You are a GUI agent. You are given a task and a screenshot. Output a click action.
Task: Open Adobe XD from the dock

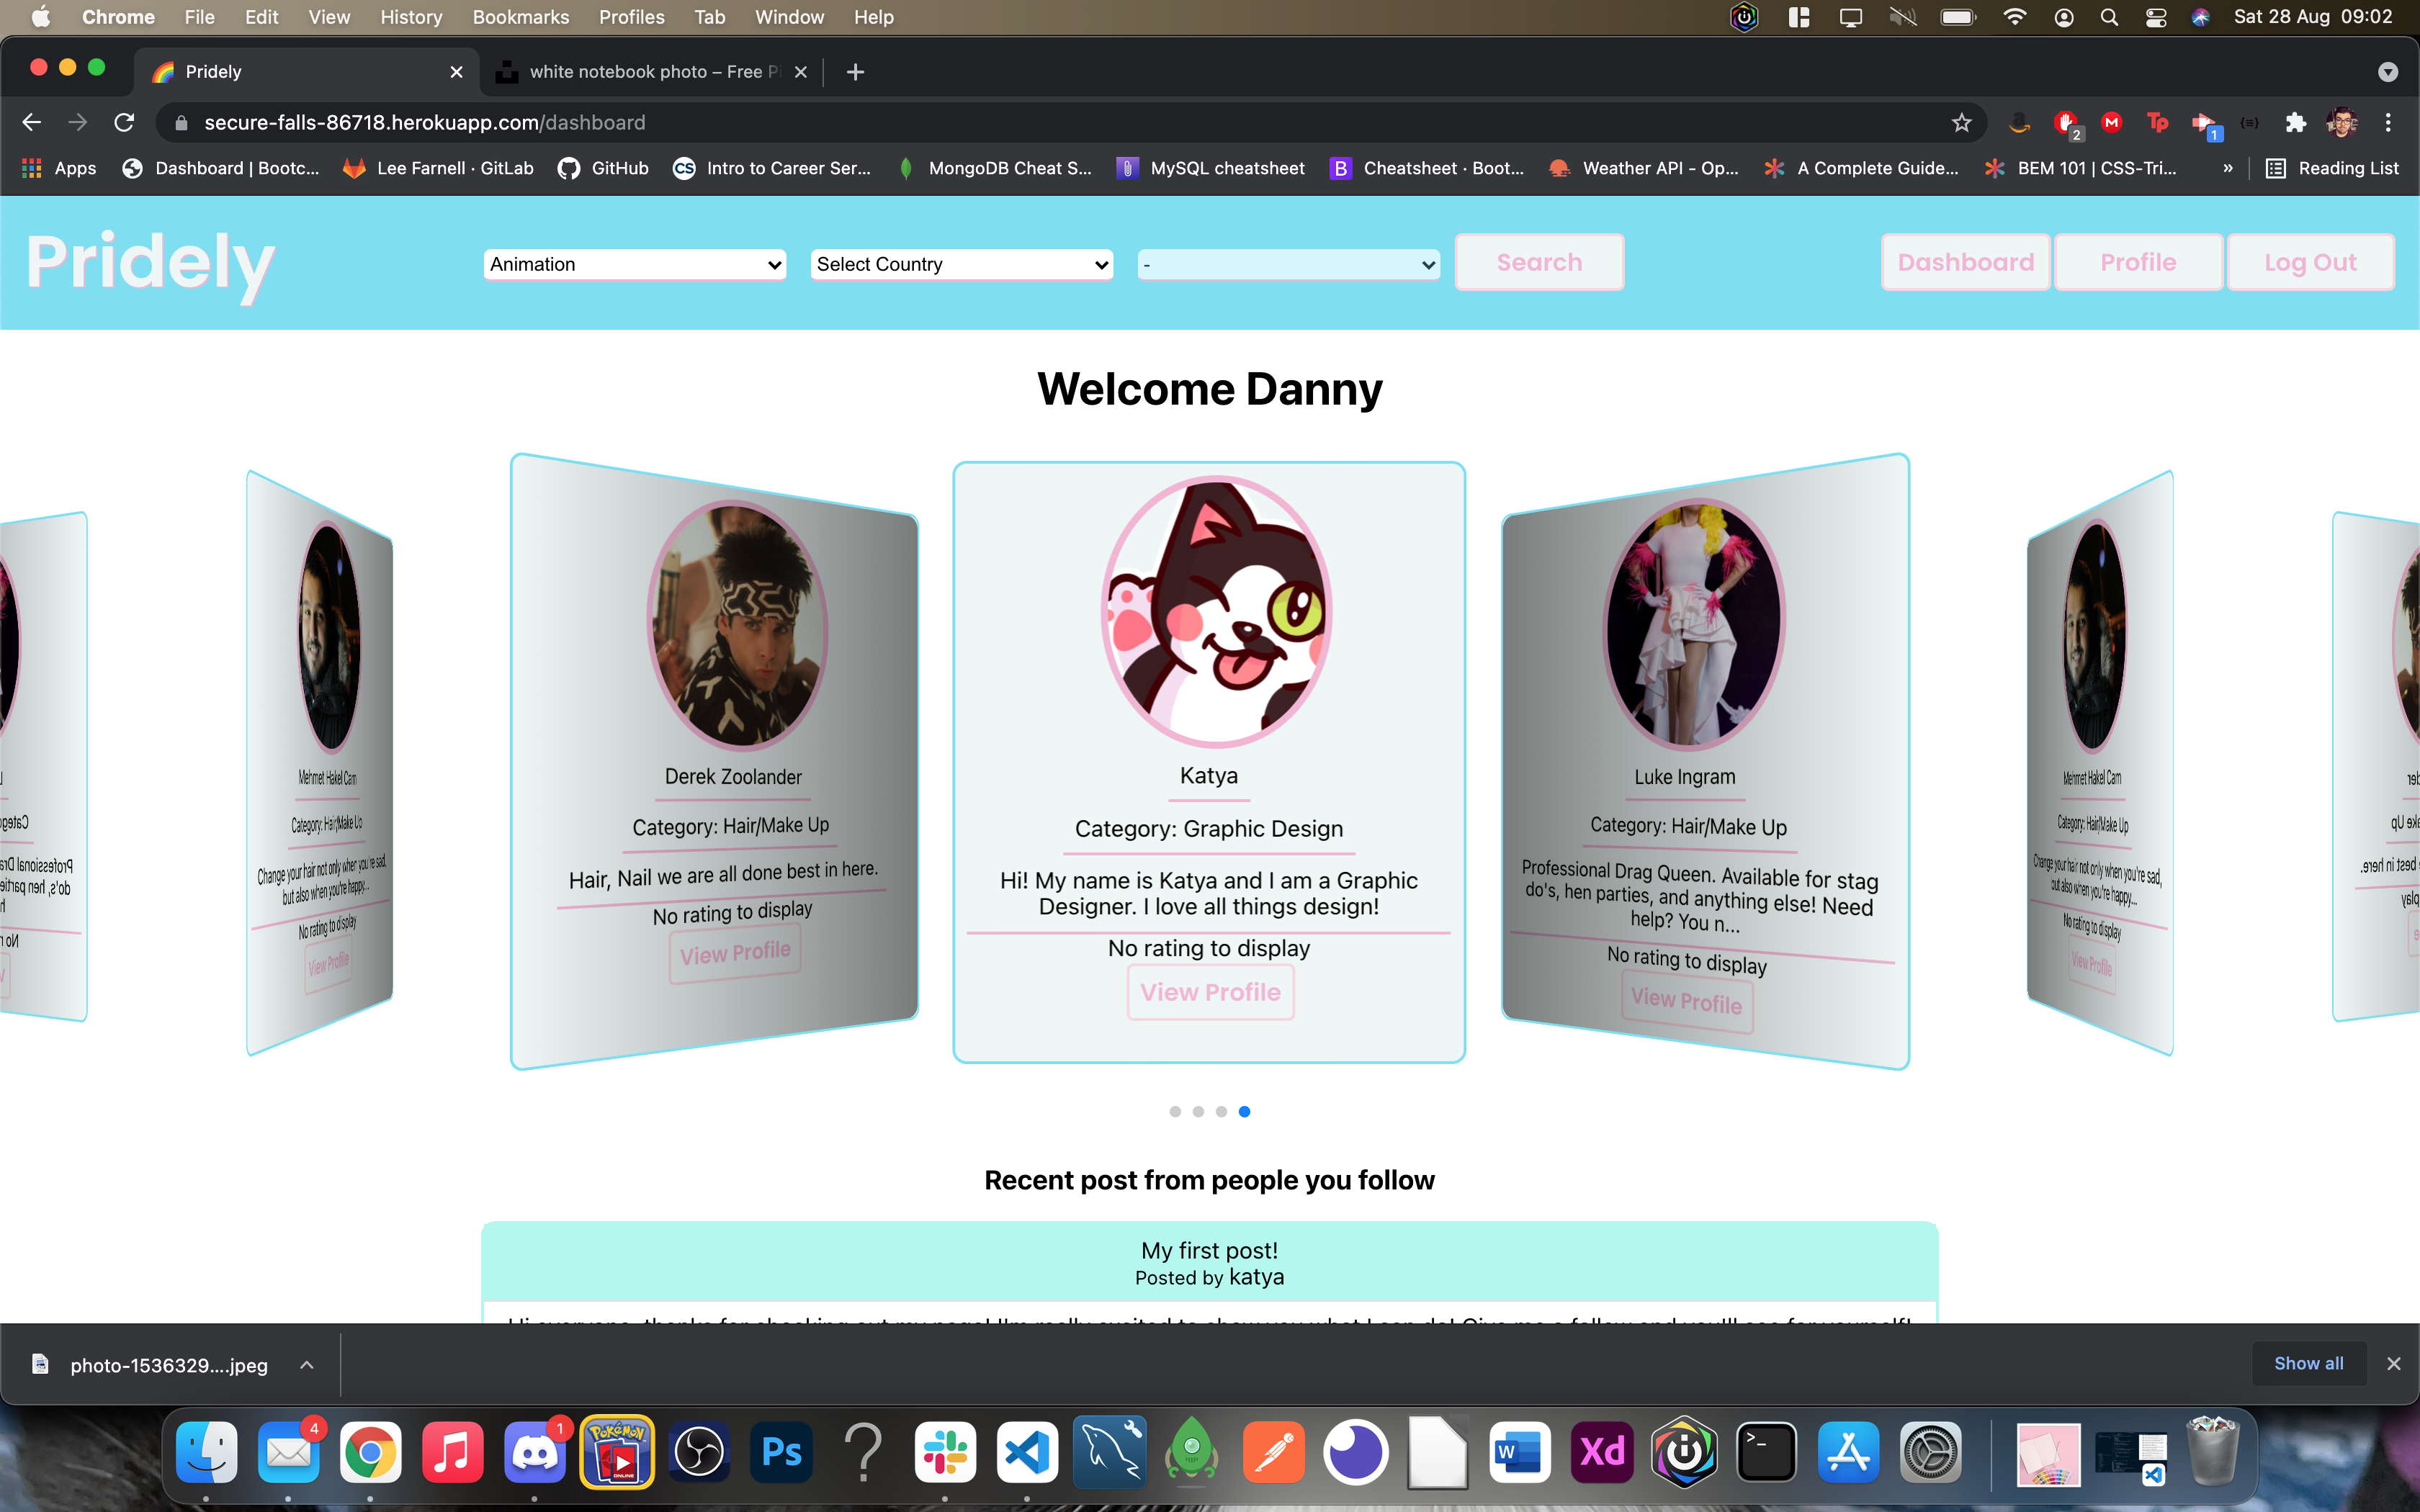click(1602, 1452)
